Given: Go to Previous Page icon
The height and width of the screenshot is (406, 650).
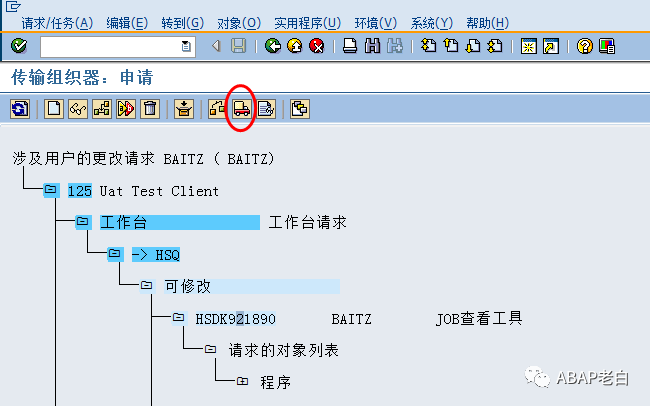Looking at the screenshot, I should click(451, 46).
